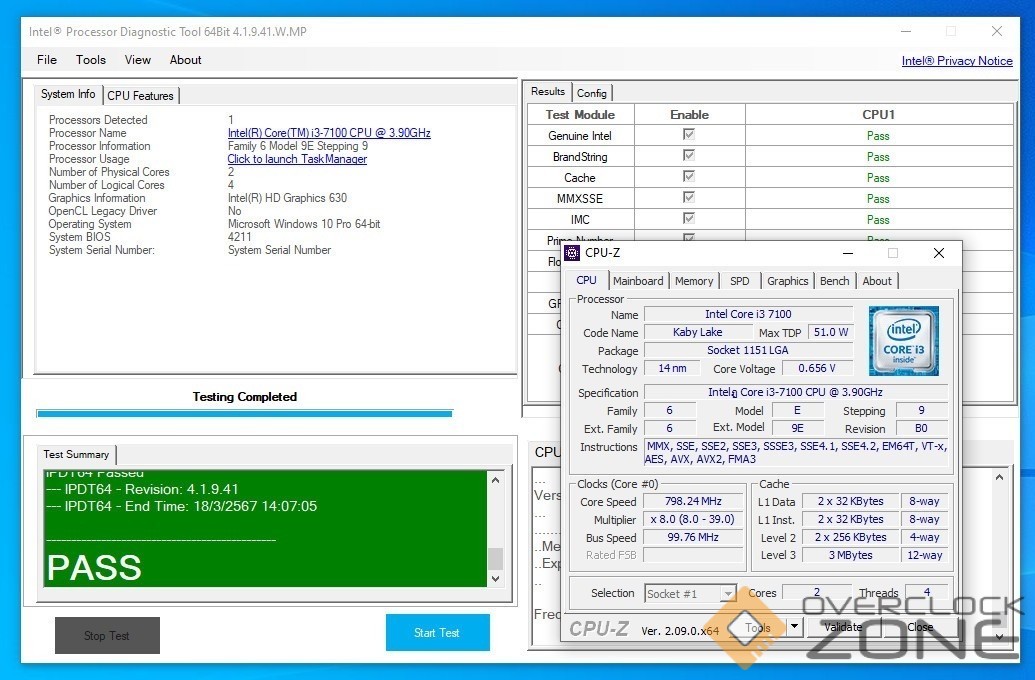
Task: Toggle the MMXSSE enable checkbox
Action: pos(689,198)
